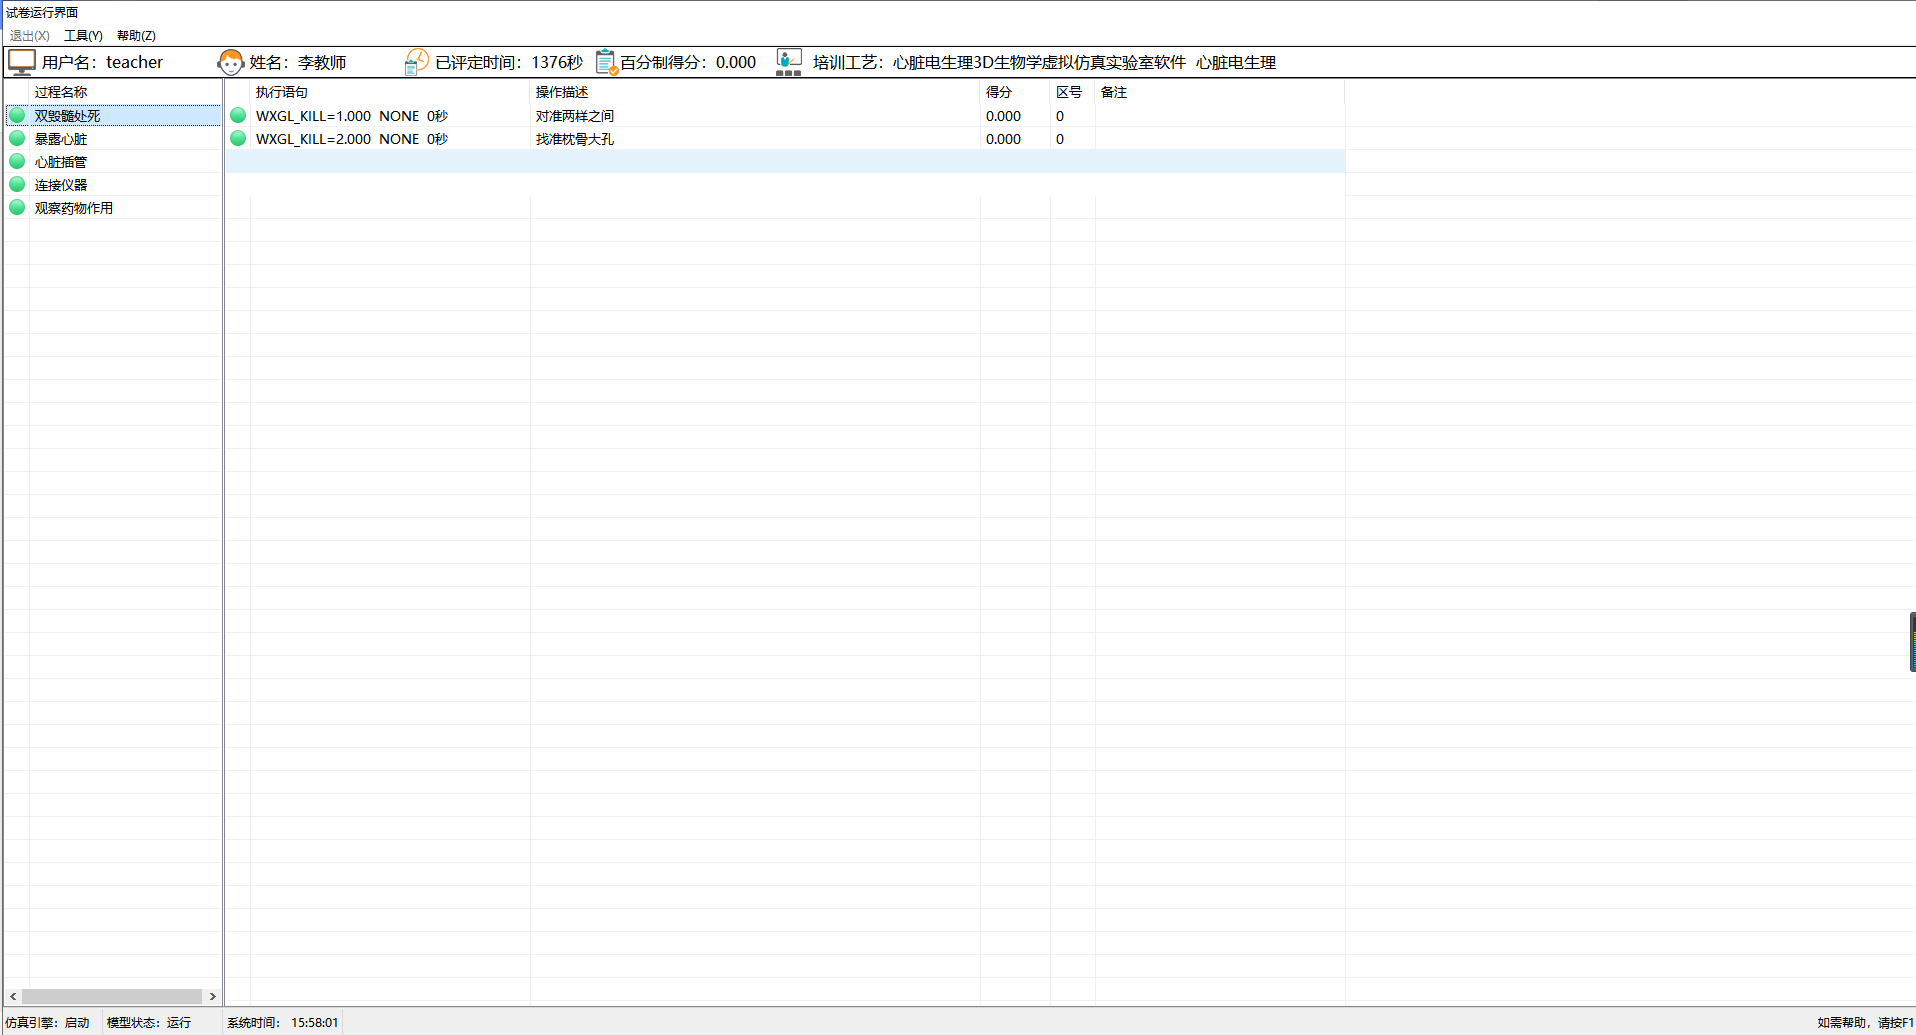Image resolution: width=1916 pixels, height=1035 pixels.
Task: Click the monitor icon beside 用户名
Action: (x=21, y=62)
